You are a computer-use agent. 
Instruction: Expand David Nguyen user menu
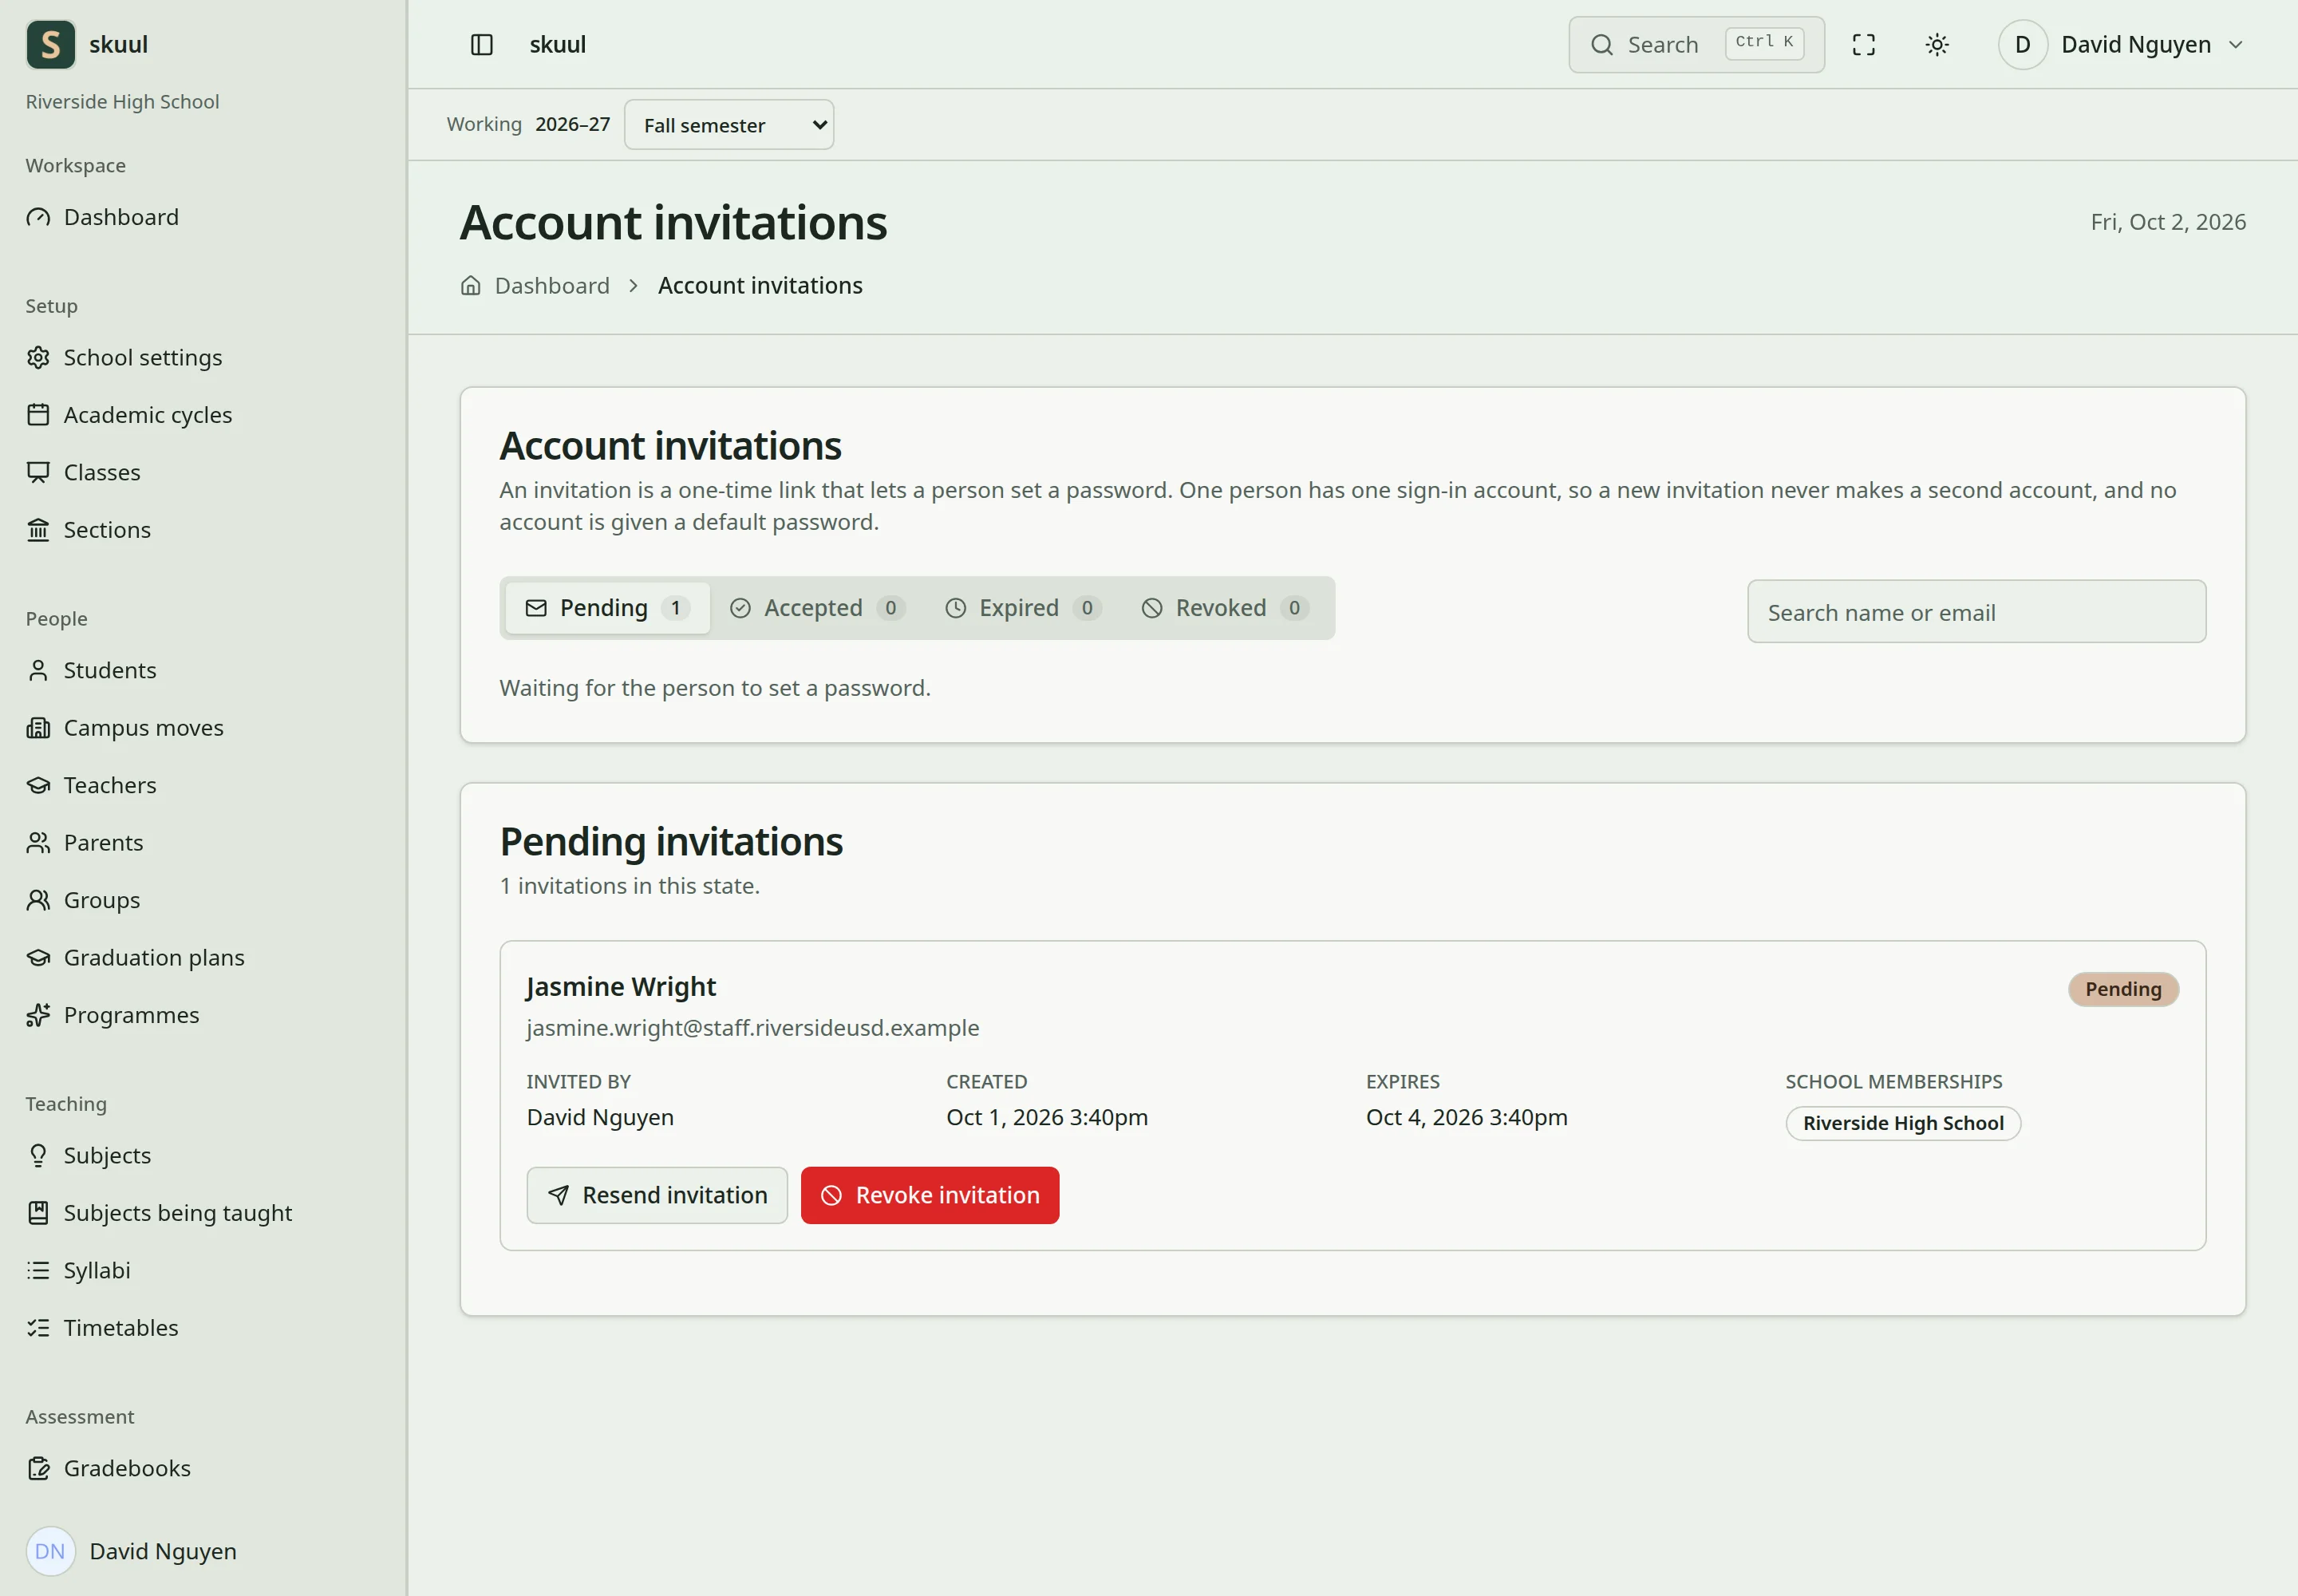click(x=2122, y=45)
